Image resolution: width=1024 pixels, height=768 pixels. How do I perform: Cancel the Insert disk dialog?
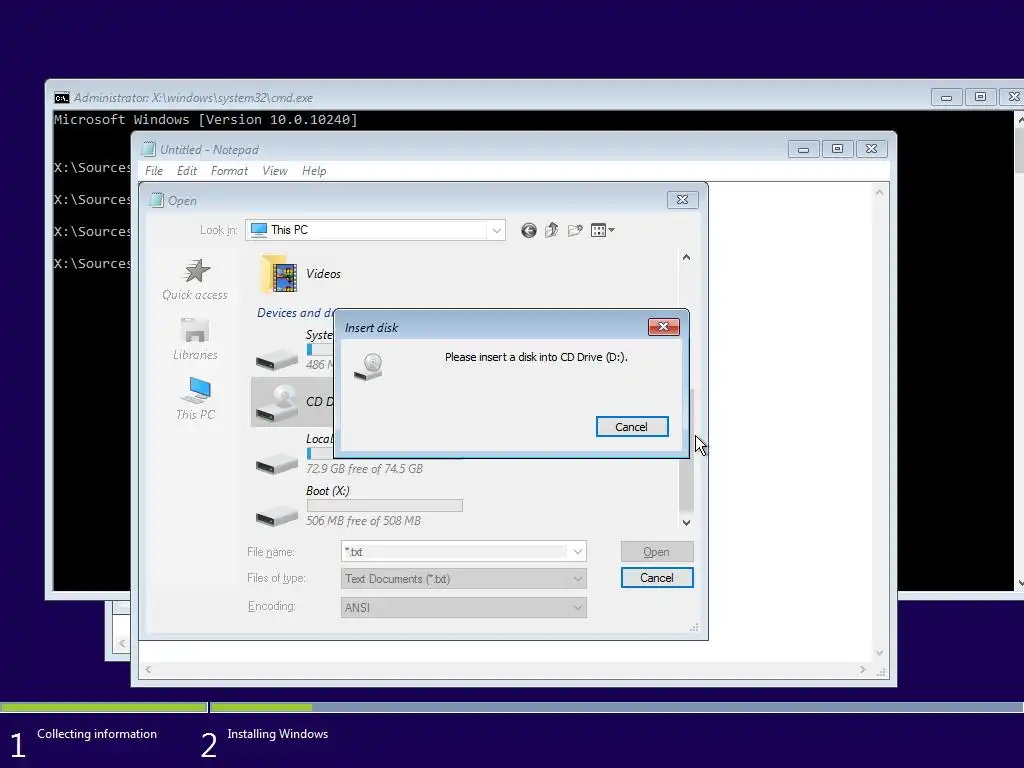(x=632, y=426)
